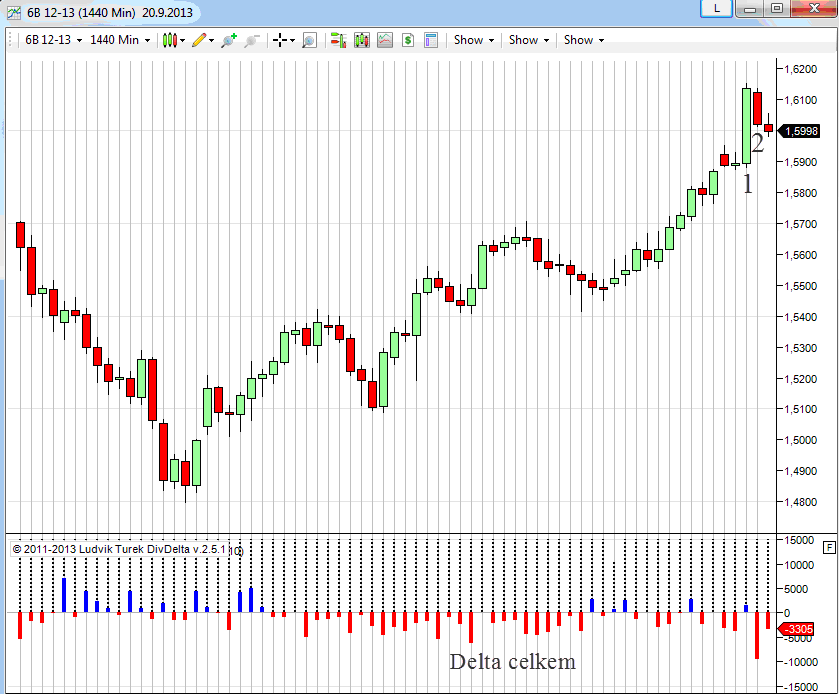Open the crosshair cursor type dropdown
Viewport: 839px width, 694px height.
point(284,40)
